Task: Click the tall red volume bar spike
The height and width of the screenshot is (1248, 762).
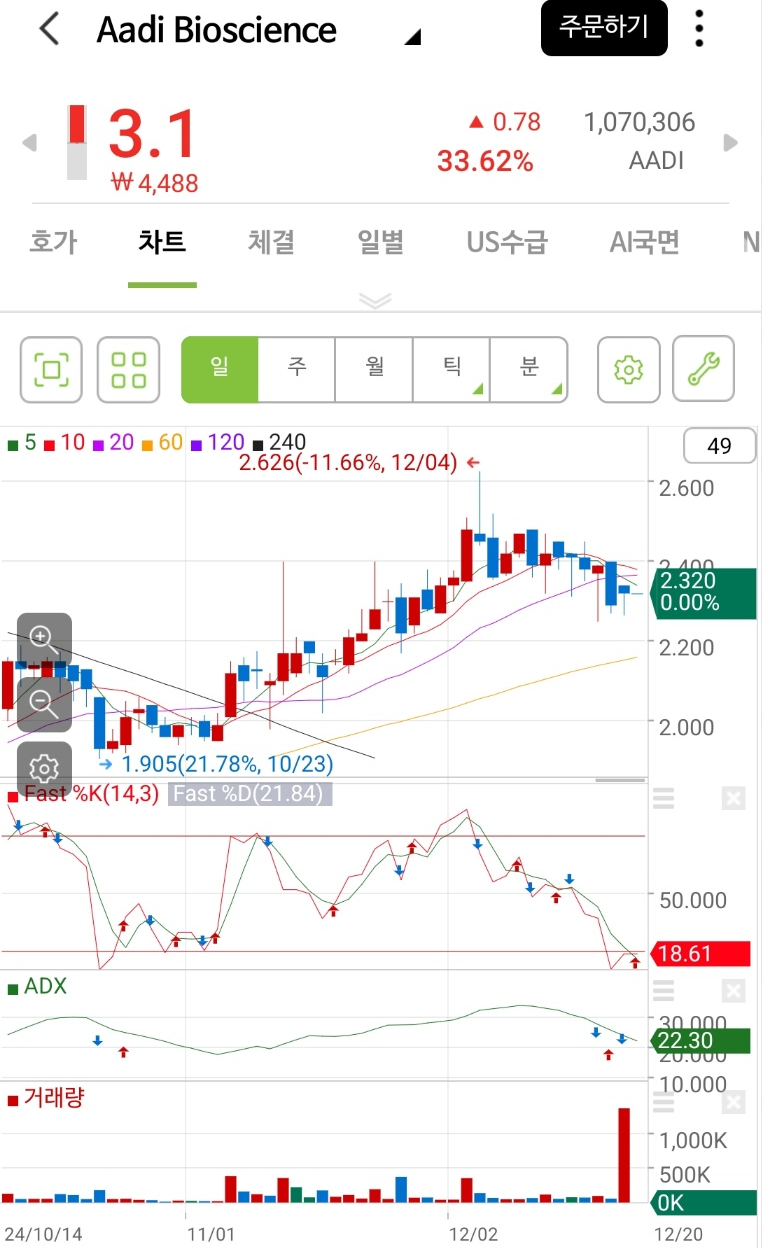Action: [x=625, y=1155]
